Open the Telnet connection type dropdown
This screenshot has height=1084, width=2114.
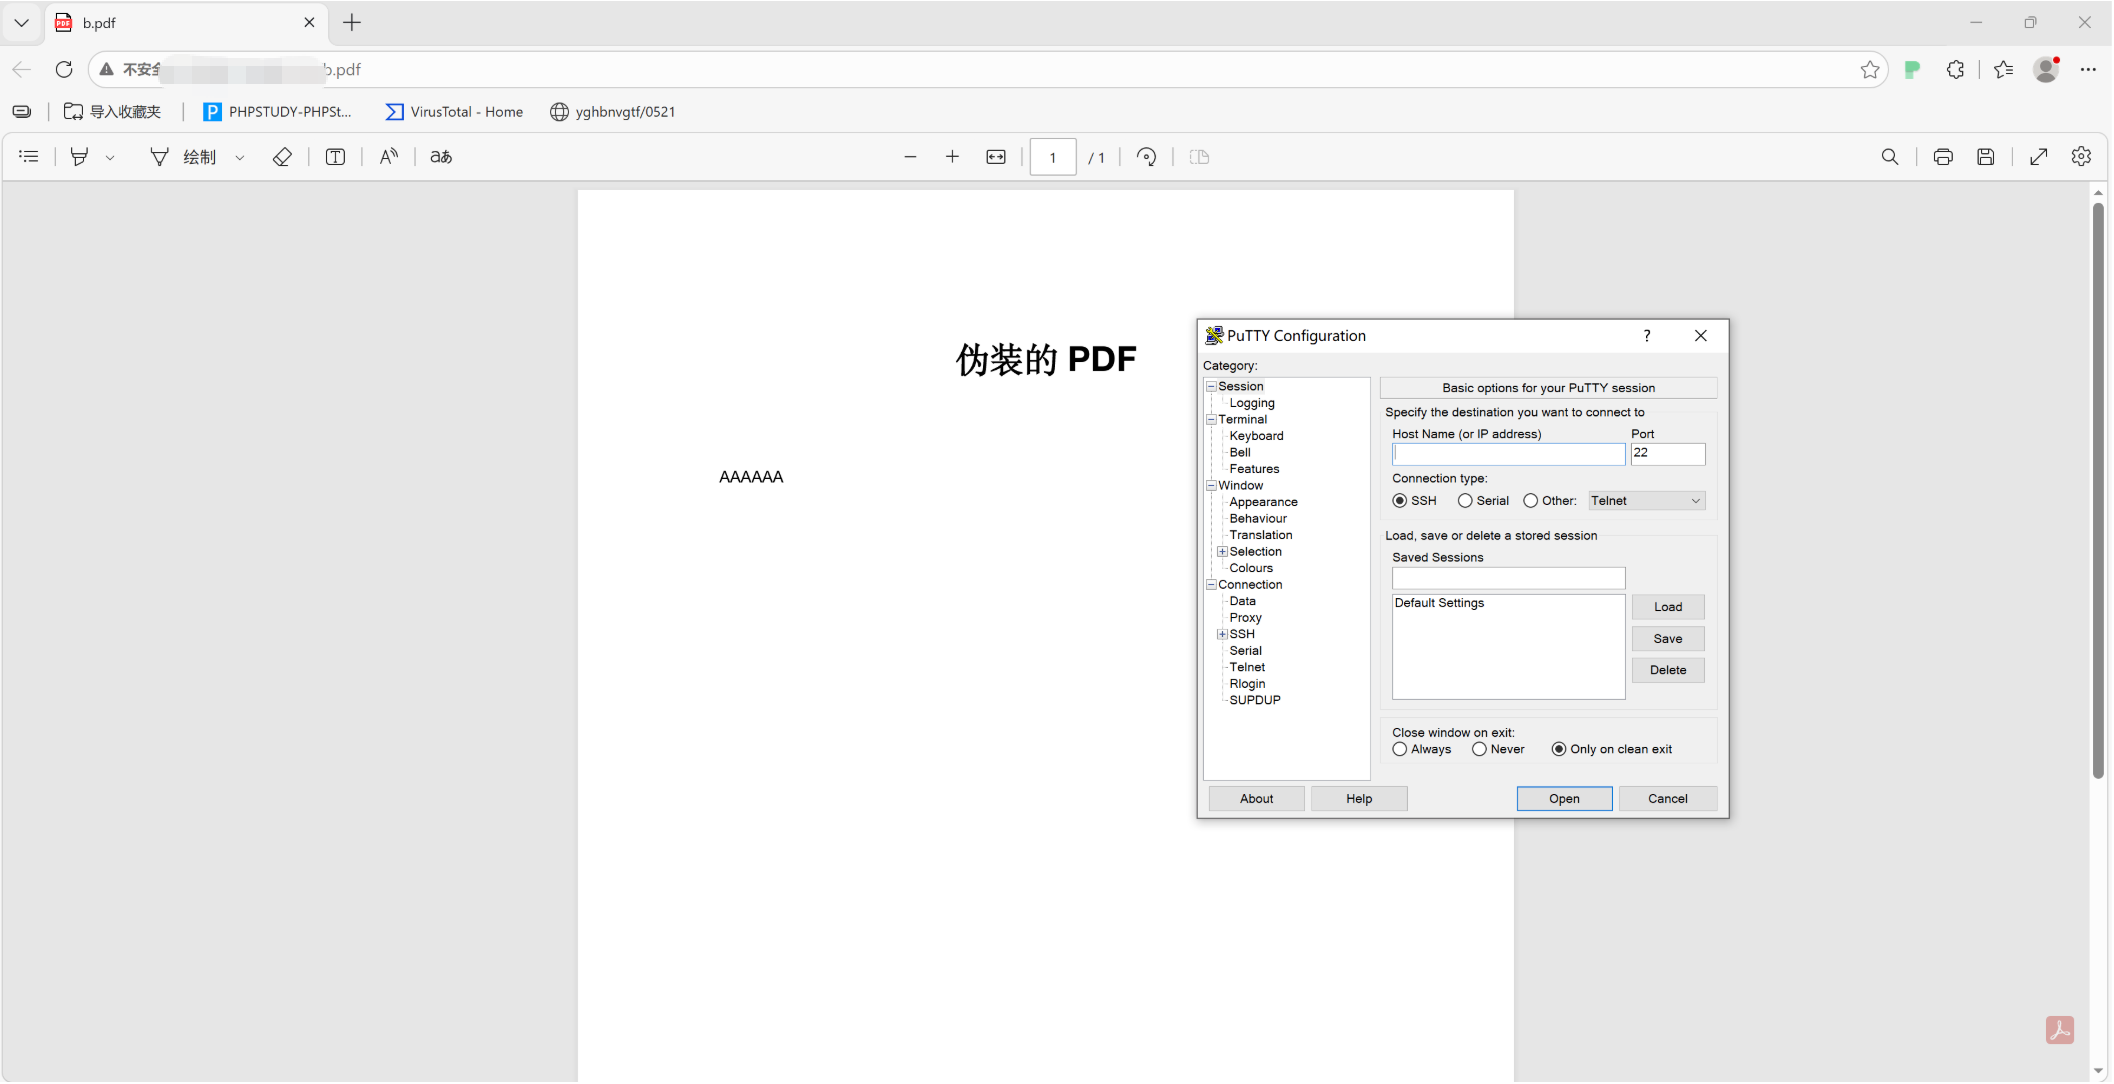click(1646, 501)
